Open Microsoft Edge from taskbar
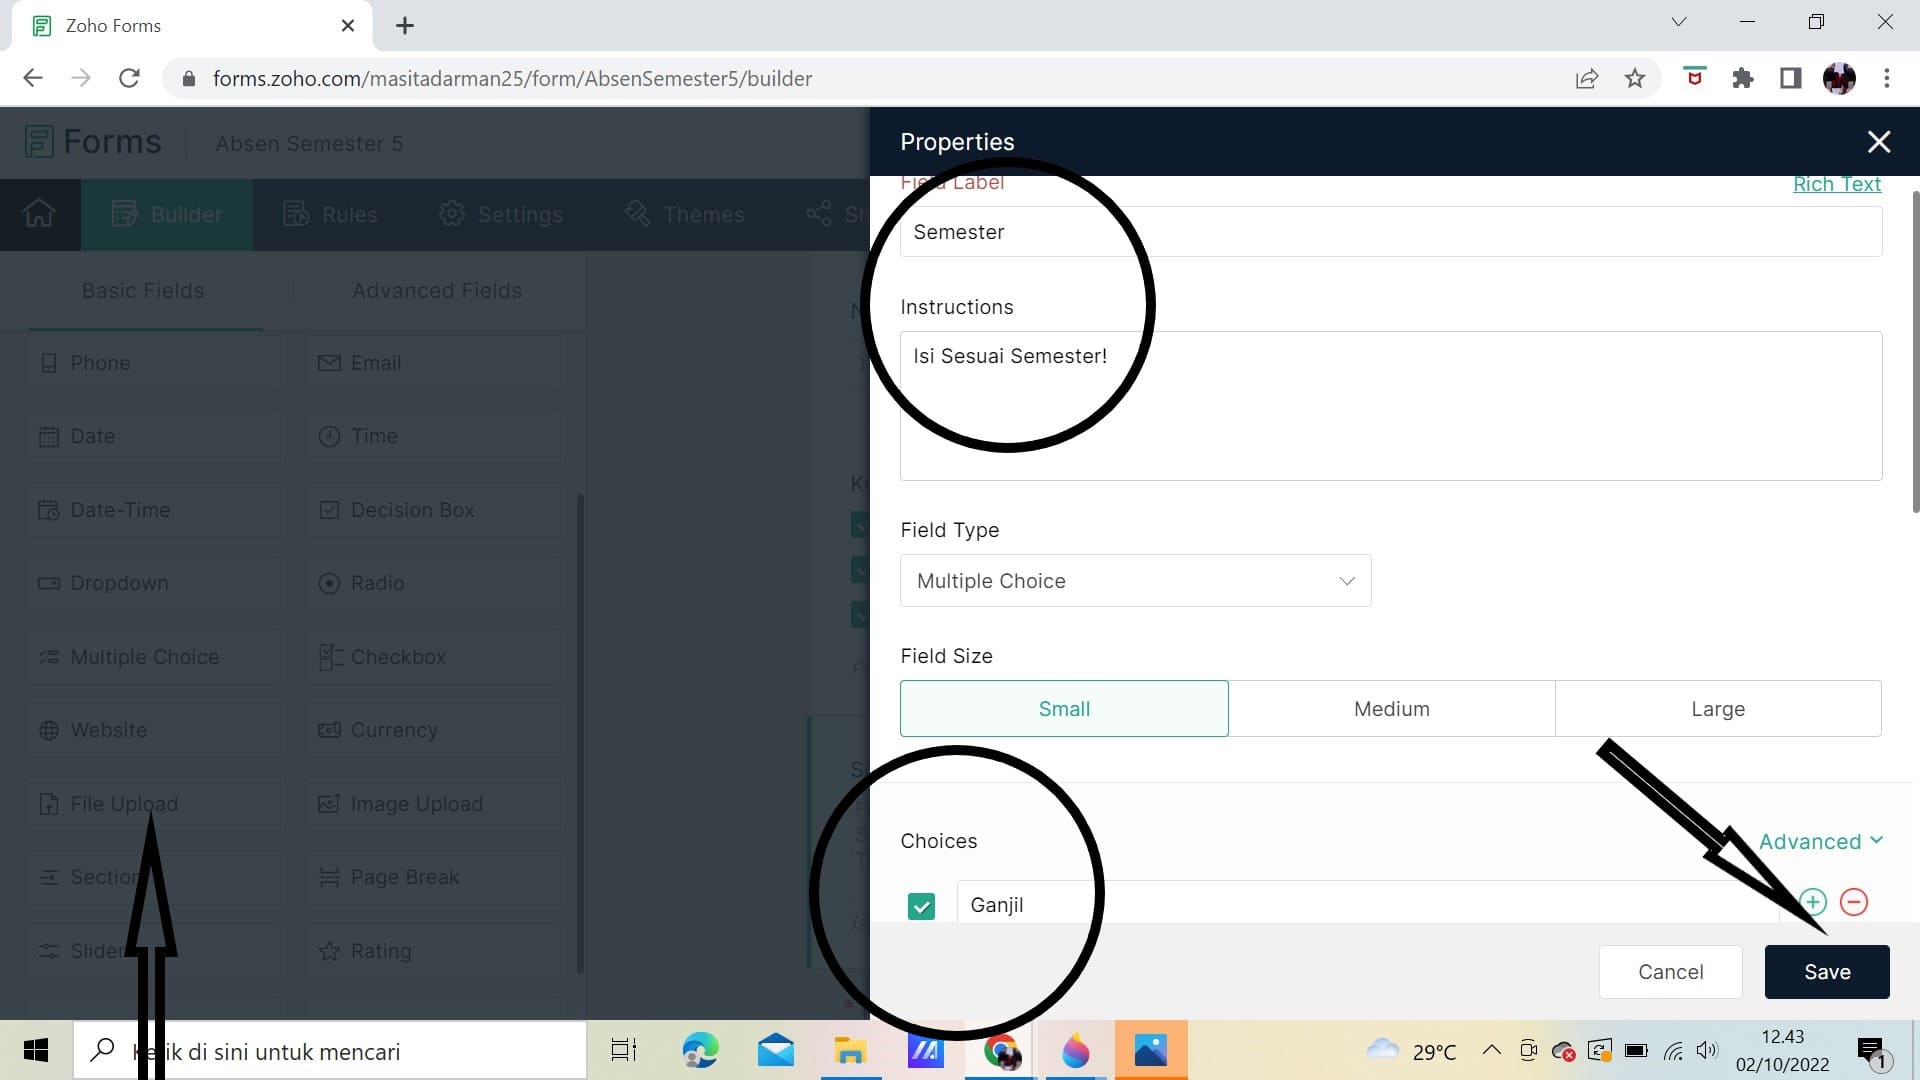The width and height of the screenshot is (1920, 1080). (x=700, y=1051)
